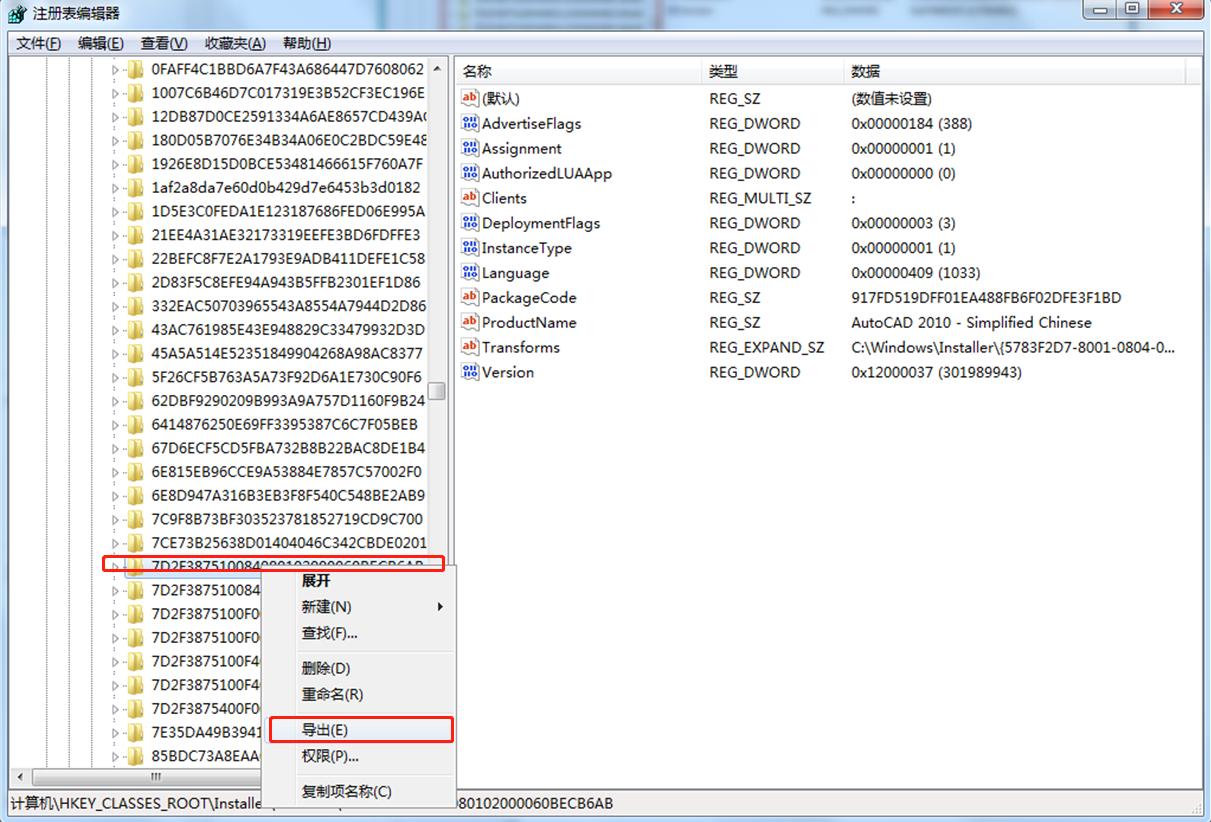Click the AdvertiseFlags DWORD icon
The width and height of the screenshot is (1211, 822).
coord(469,123)
